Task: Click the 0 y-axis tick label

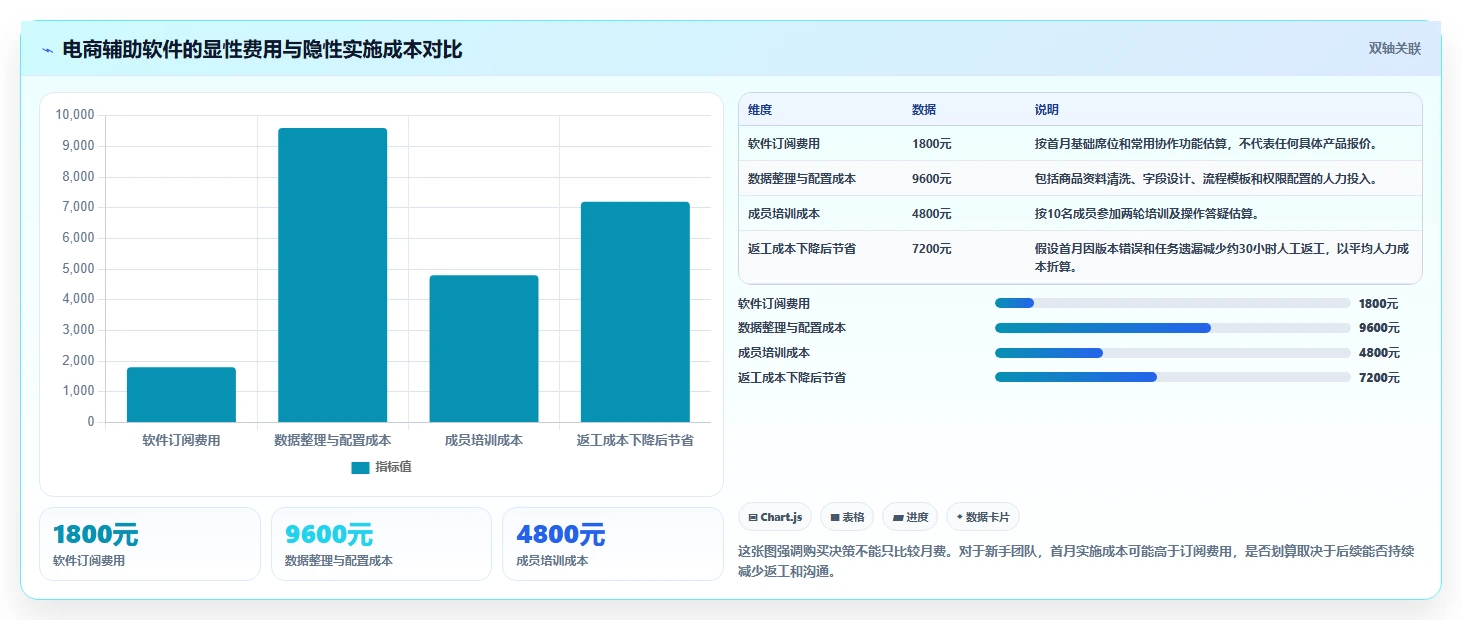Action: tap(91, 422)
